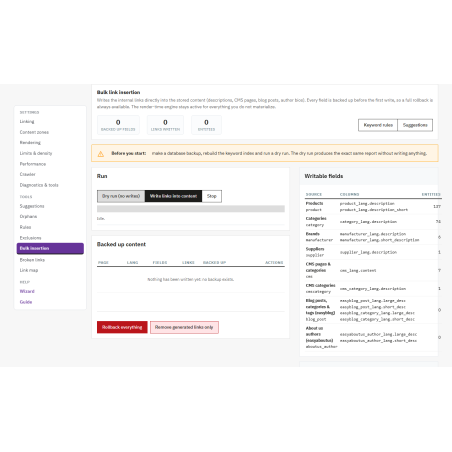Click the Suppliers row in Writable fields
452x452 pixels.
[373, 252]
